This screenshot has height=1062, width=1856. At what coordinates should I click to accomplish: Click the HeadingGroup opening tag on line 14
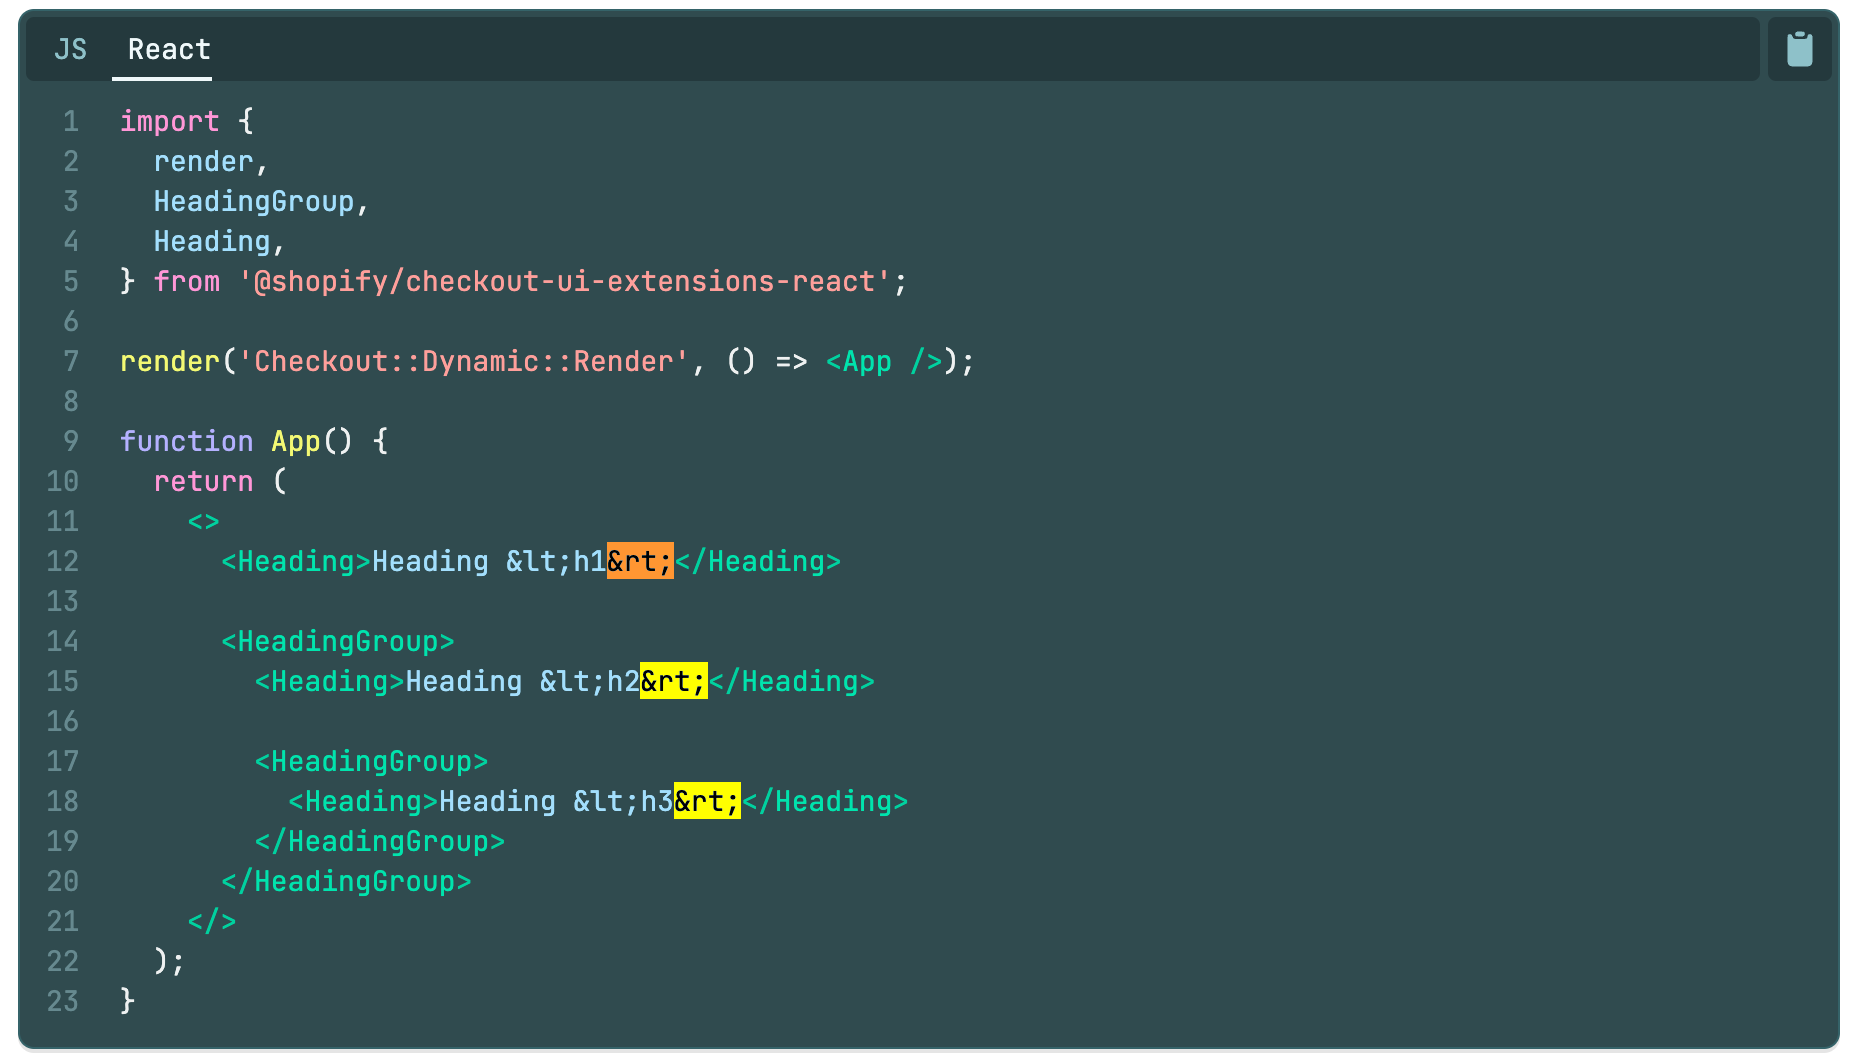coord(337,641)
